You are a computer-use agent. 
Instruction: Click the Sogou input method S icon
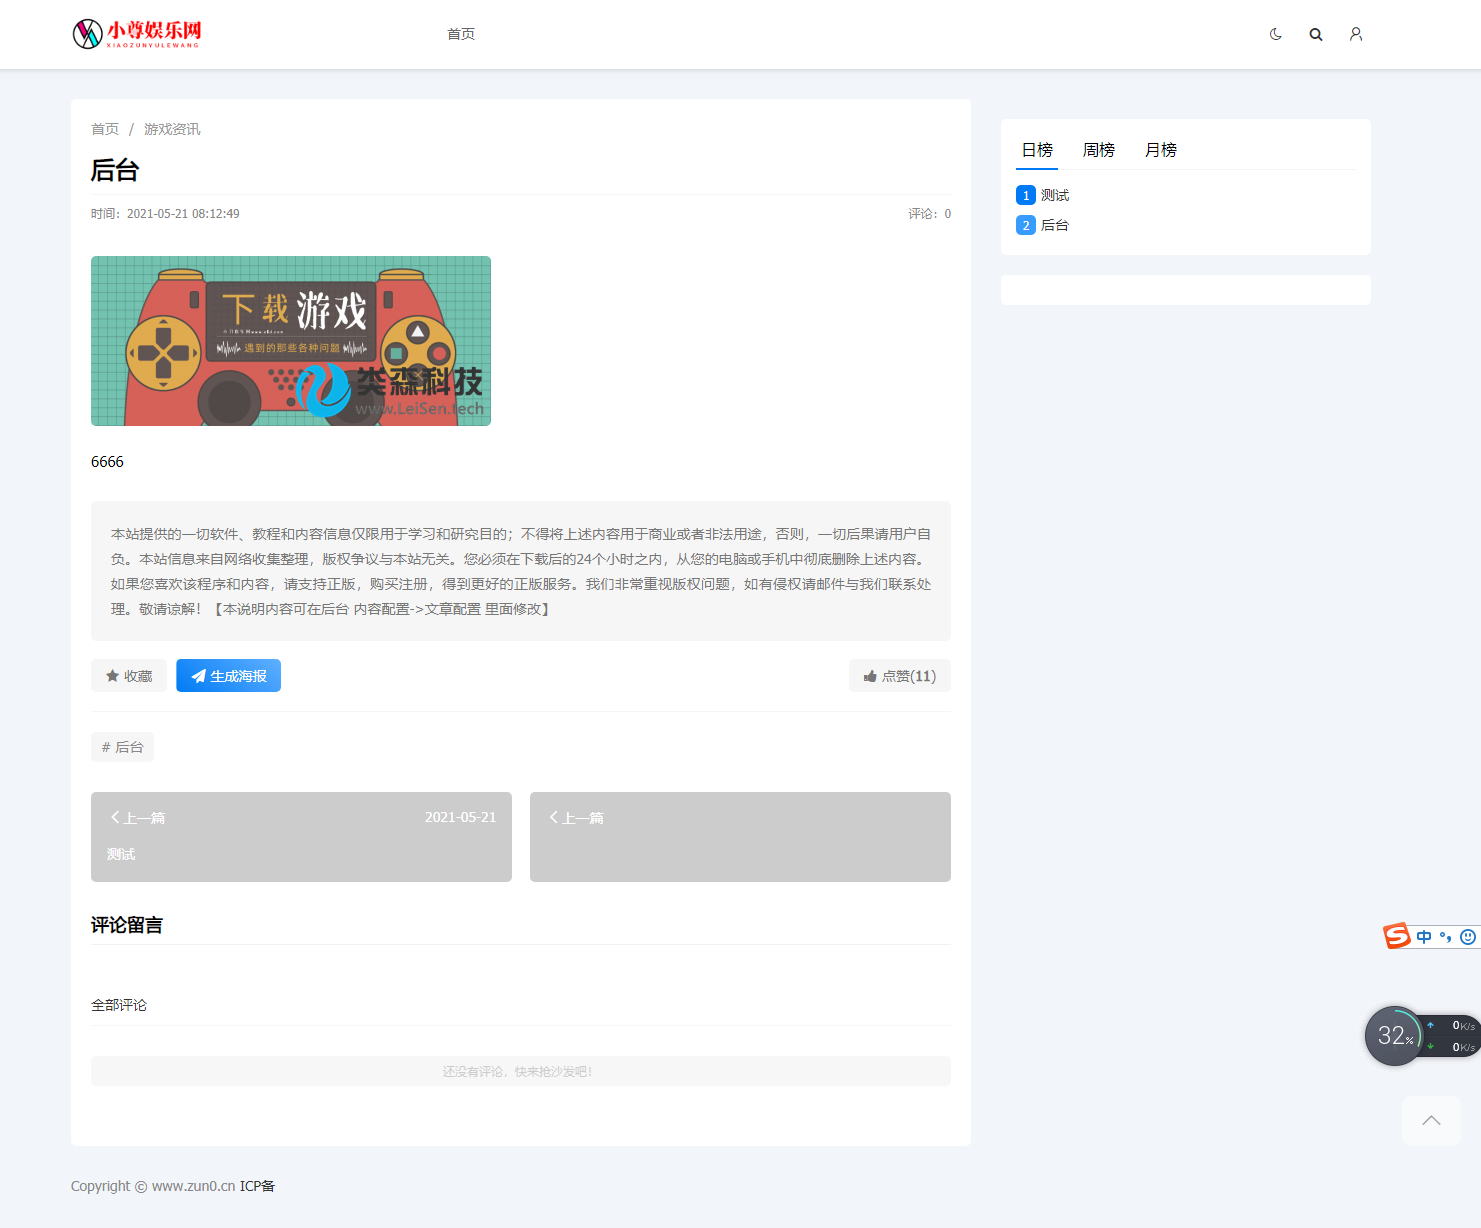1396,936
